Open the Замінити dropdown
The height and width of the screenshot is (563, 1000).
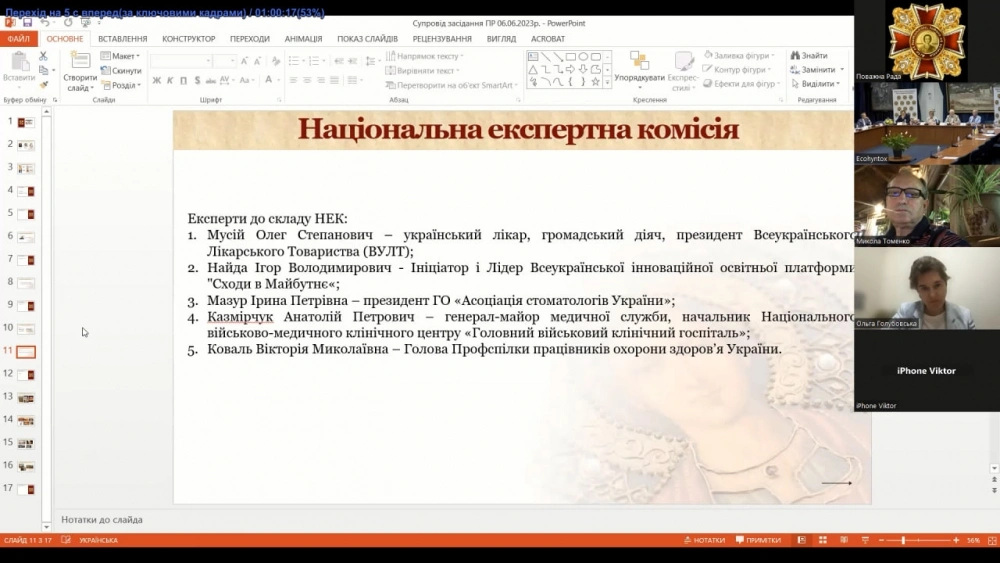(842, 69)
